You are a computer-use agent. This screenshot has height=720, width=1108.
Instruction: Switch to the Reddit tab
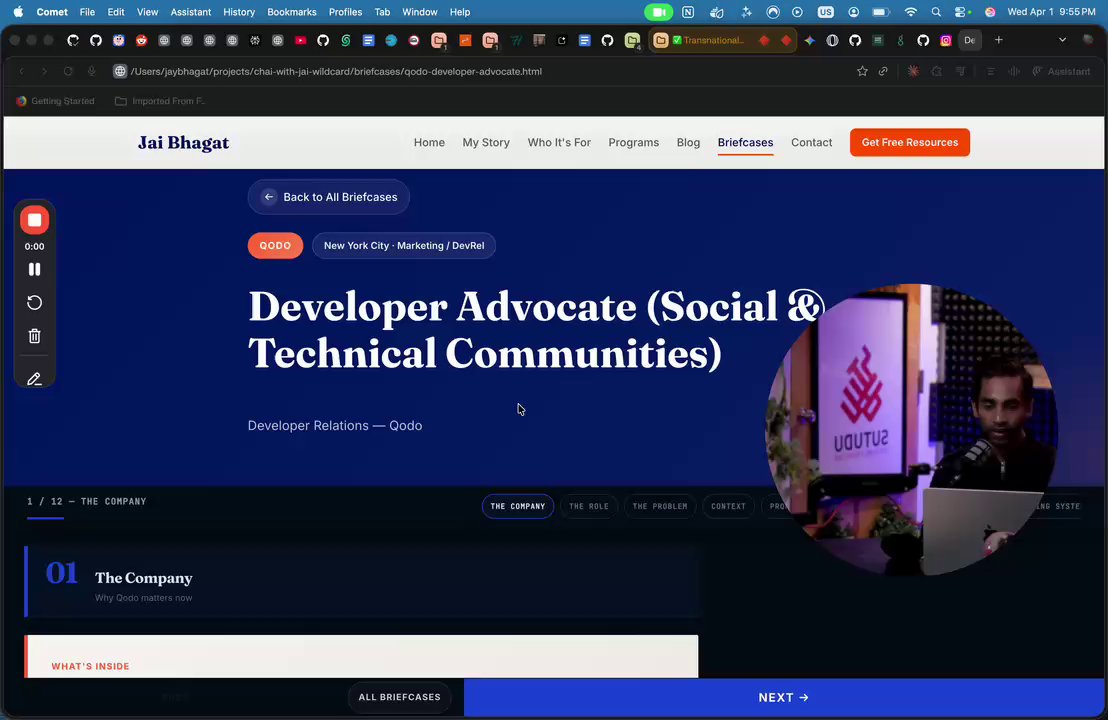tap(141, 40)
